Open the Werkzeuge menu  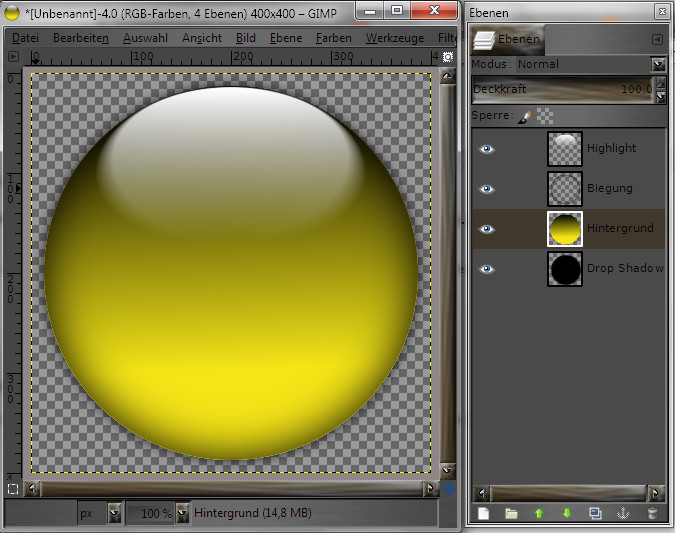pyautogui.click(x=394, y=38)
